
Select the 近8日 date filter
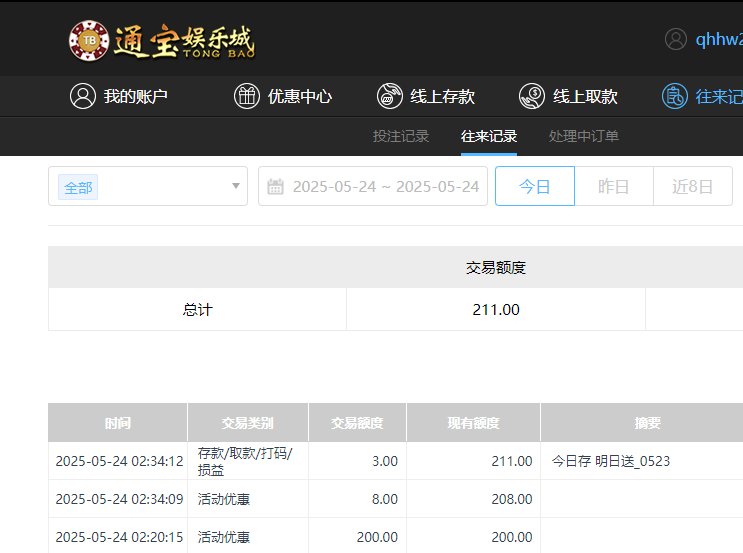(x=692, y=186)
